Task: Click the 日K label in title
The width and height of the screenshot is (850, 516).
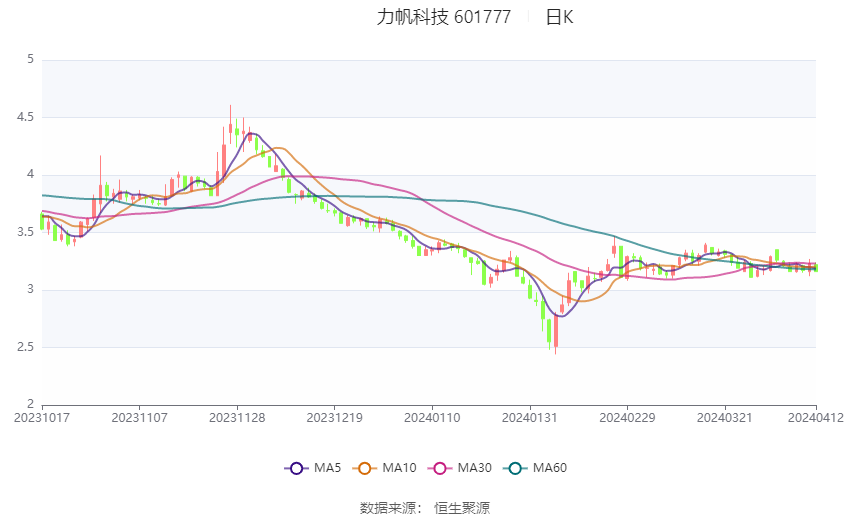Action: pos(559,17)
